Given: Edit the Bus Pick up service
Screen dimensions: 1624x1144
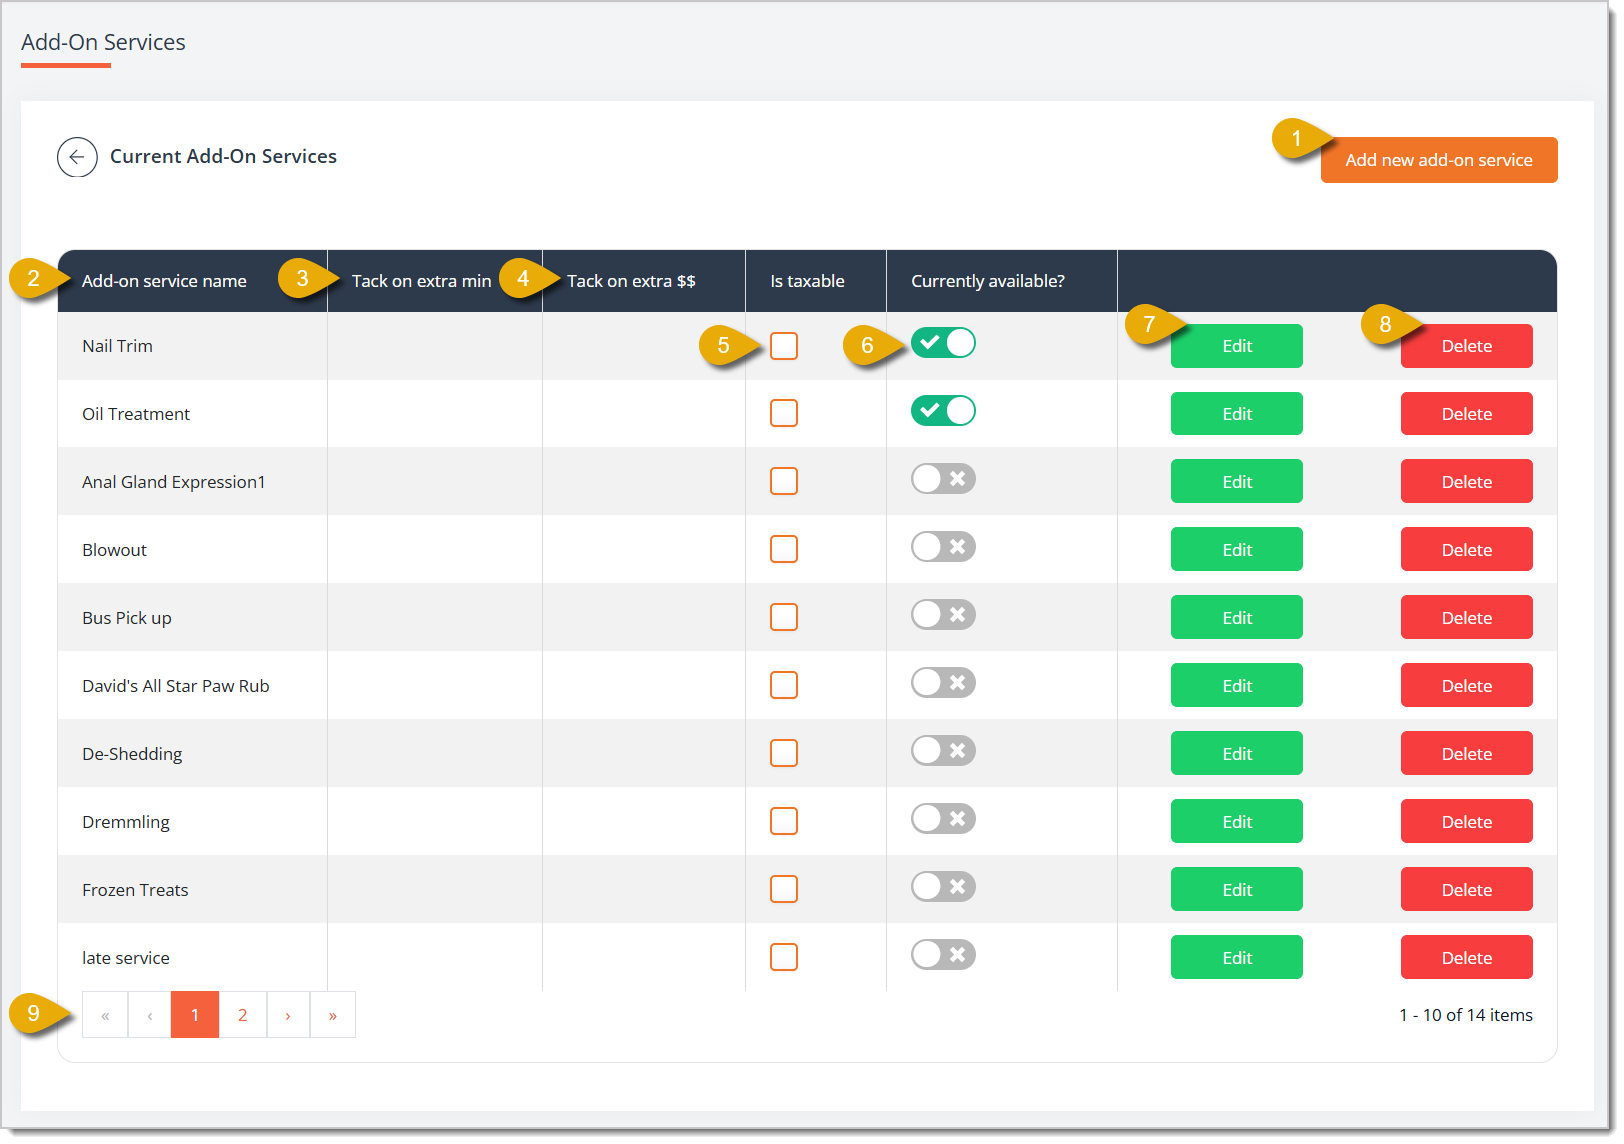Looking at the screenshot, I should click(x=1237, y=618).
